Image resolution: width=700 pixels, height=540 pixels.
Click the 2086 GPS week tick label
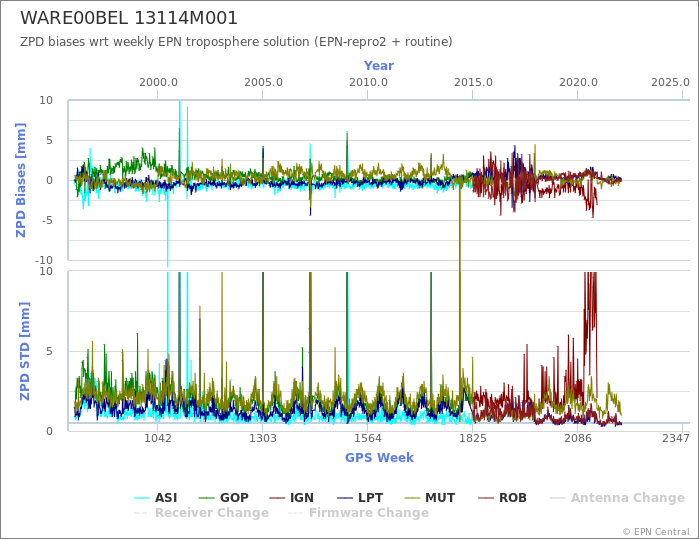[x=578, y=438]
